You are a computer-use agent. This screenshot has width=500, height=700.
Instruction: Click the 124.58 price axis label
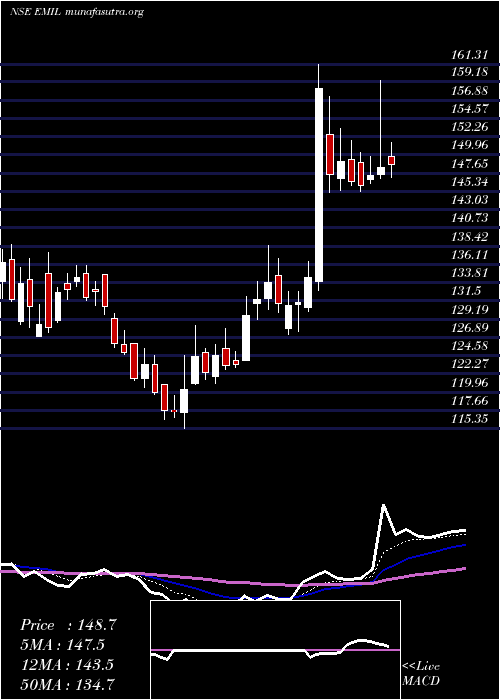click(x=470, y=346)
